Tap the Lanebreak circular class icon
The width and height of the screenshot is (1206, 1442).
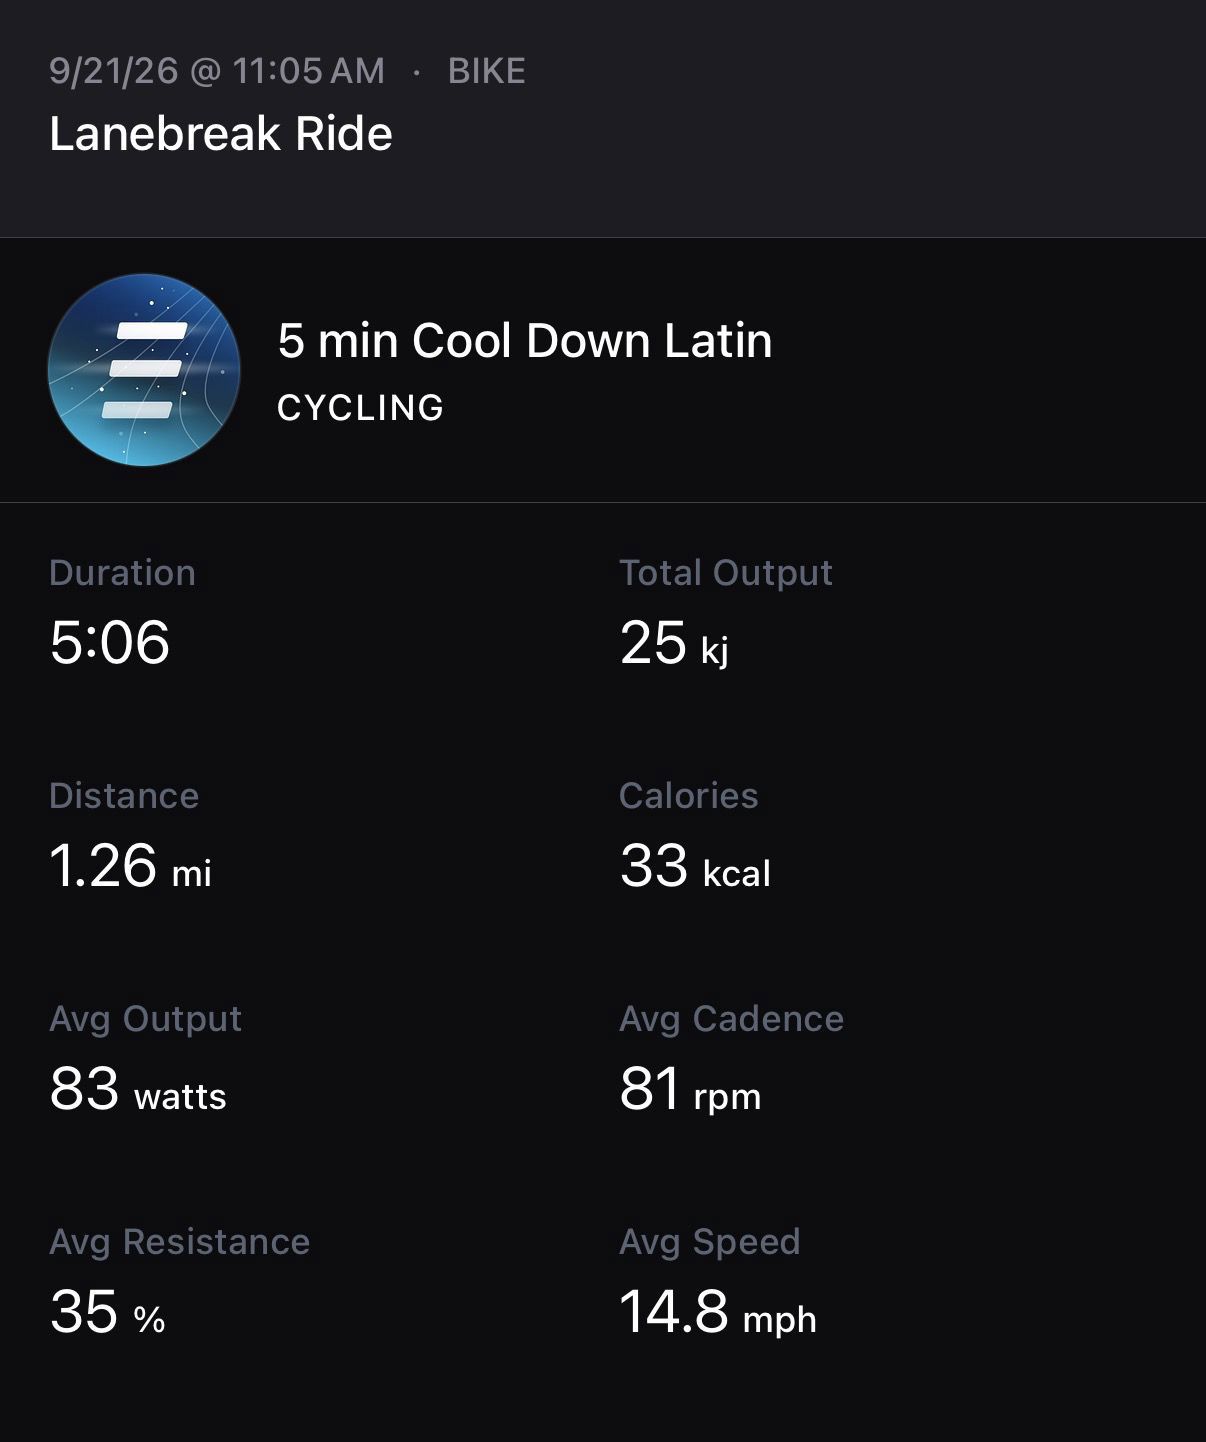pyautogui.click(x=144, y=370)
